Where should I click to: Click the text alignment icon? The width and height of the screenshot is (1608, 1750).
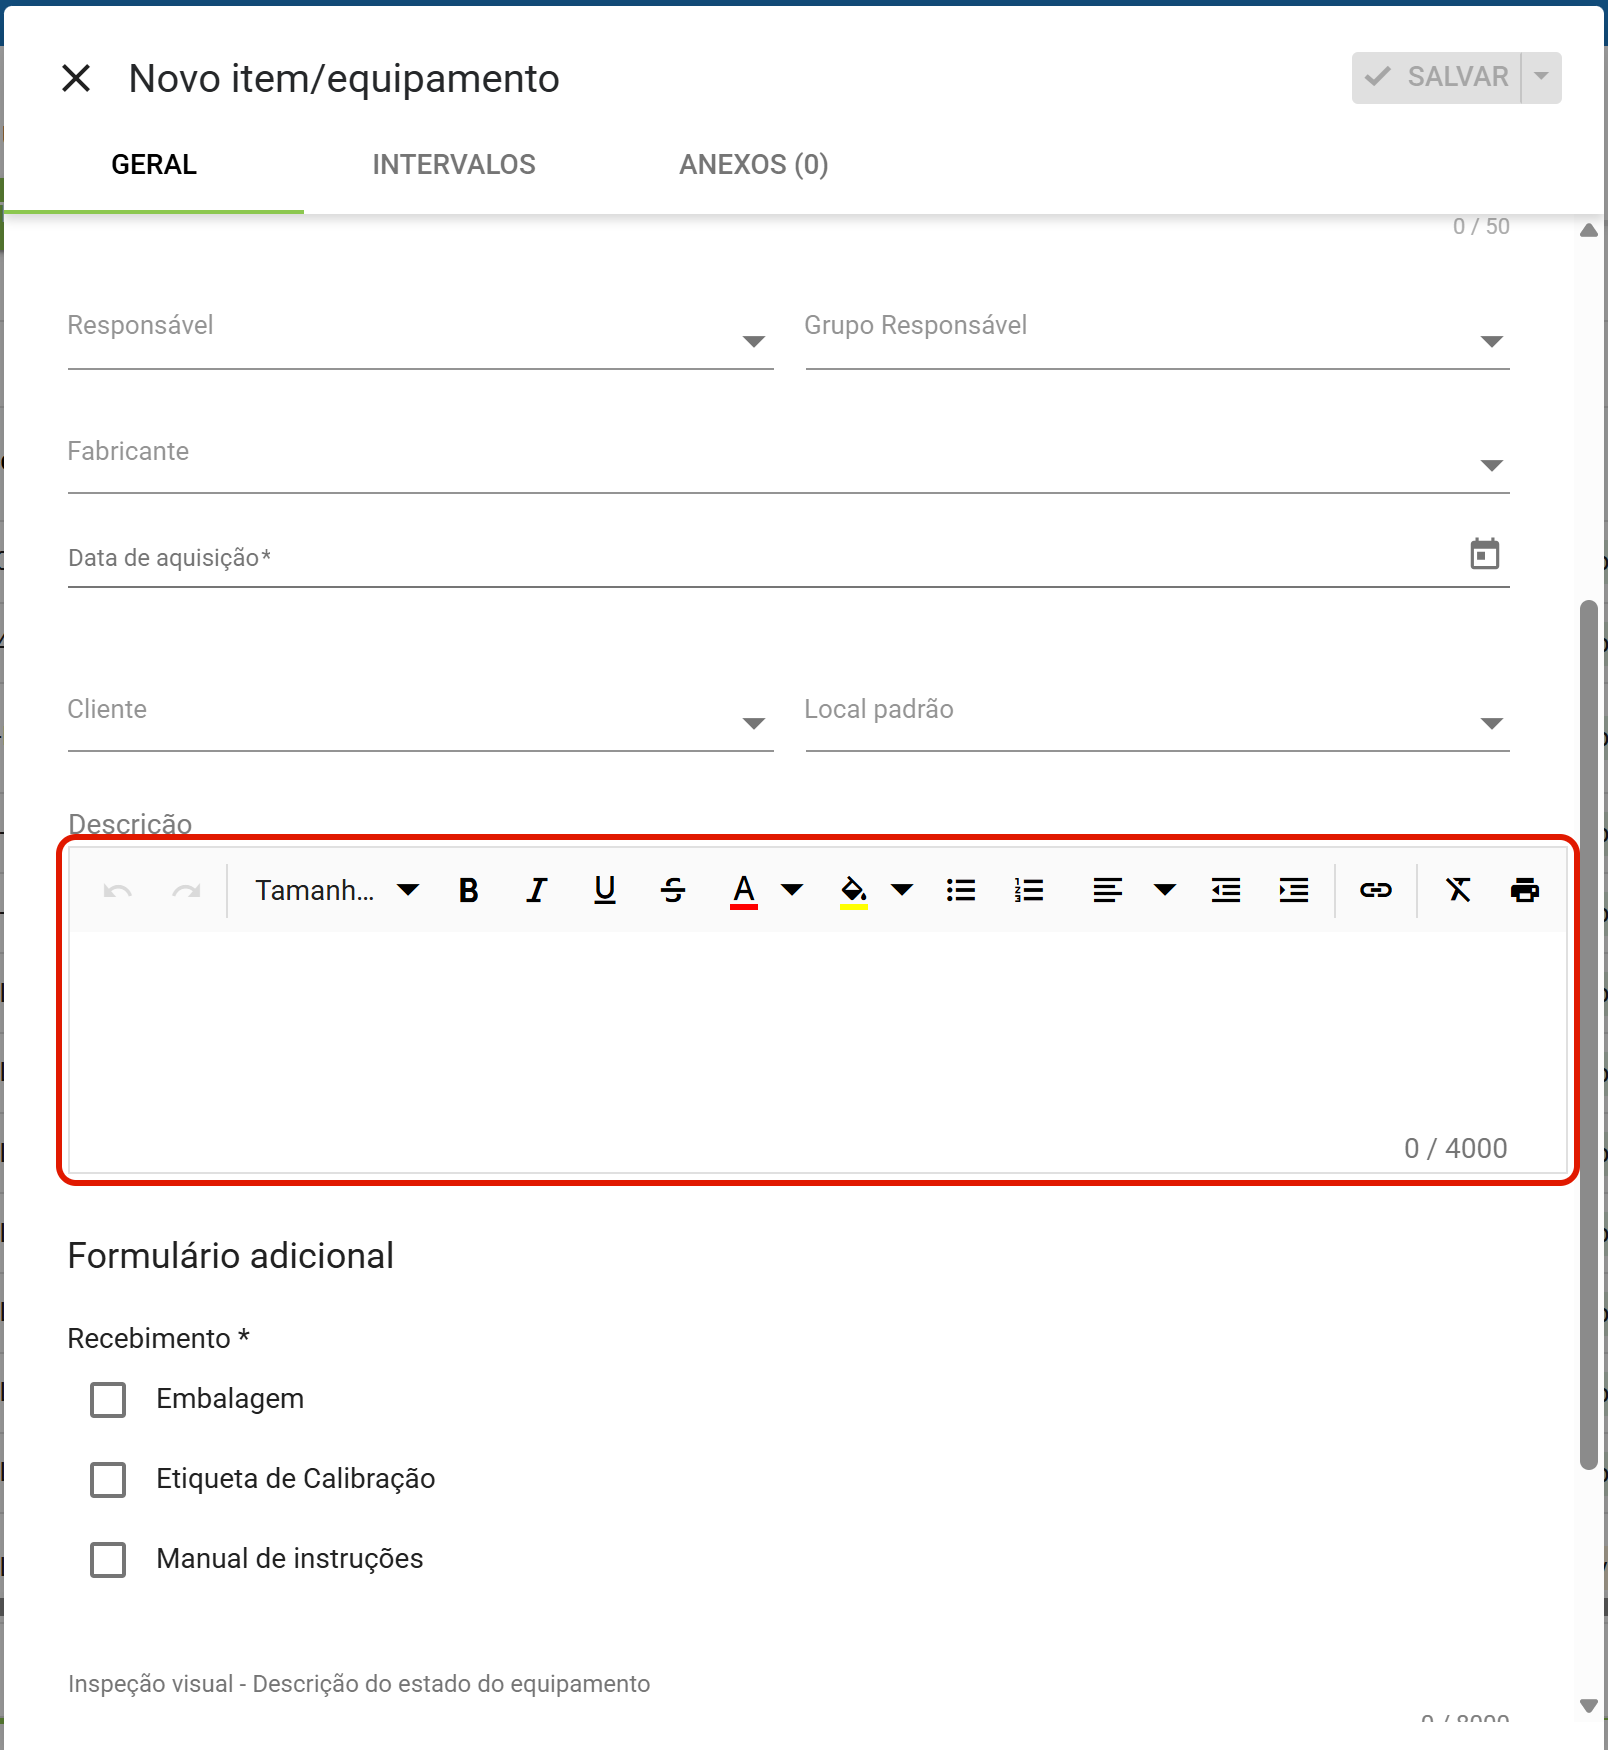click(x=1107, y=890)
